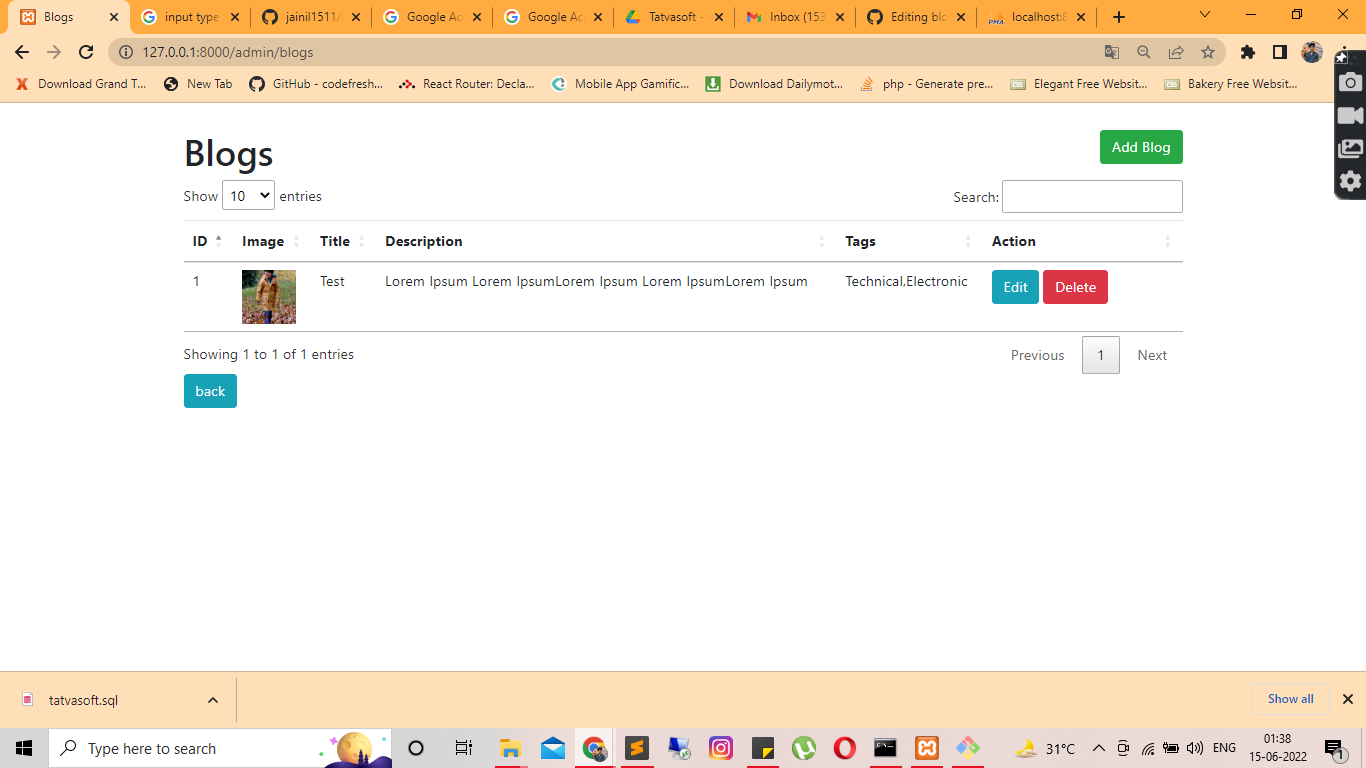Delete the Test blog entry

click(1075, 287)
